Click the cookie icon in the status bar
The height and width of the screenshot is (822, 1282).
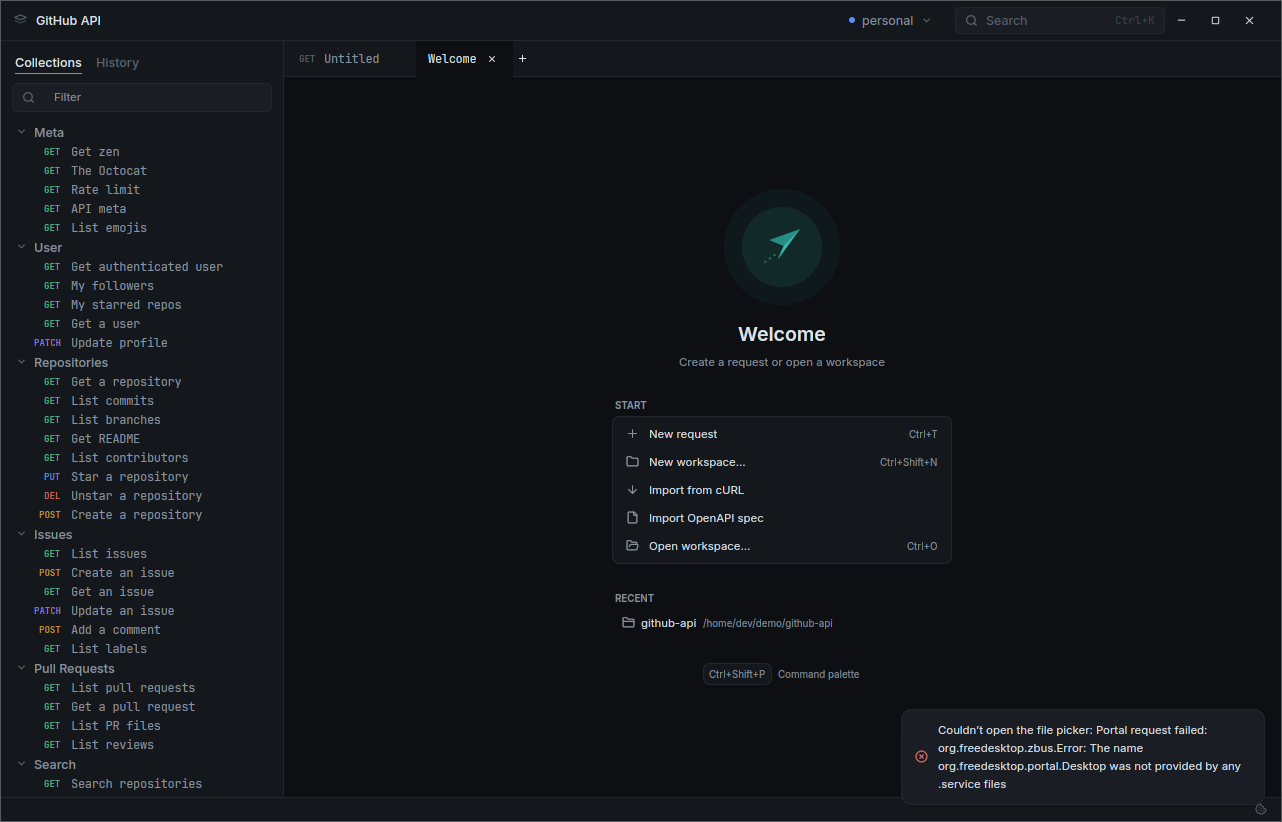[1261, 809]
